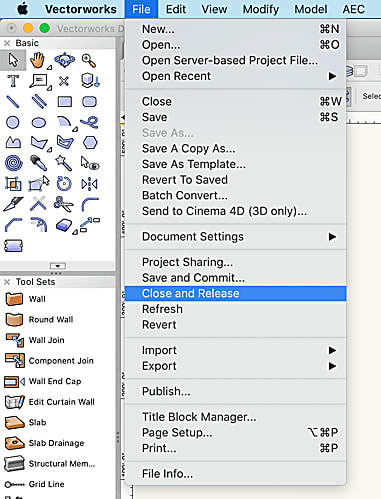
Task: Open the Apple menu
Action: coord(23,9)
